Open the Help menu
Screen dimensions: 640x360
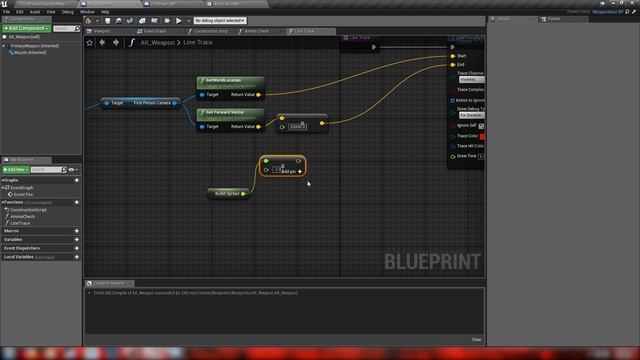point(105,12)
